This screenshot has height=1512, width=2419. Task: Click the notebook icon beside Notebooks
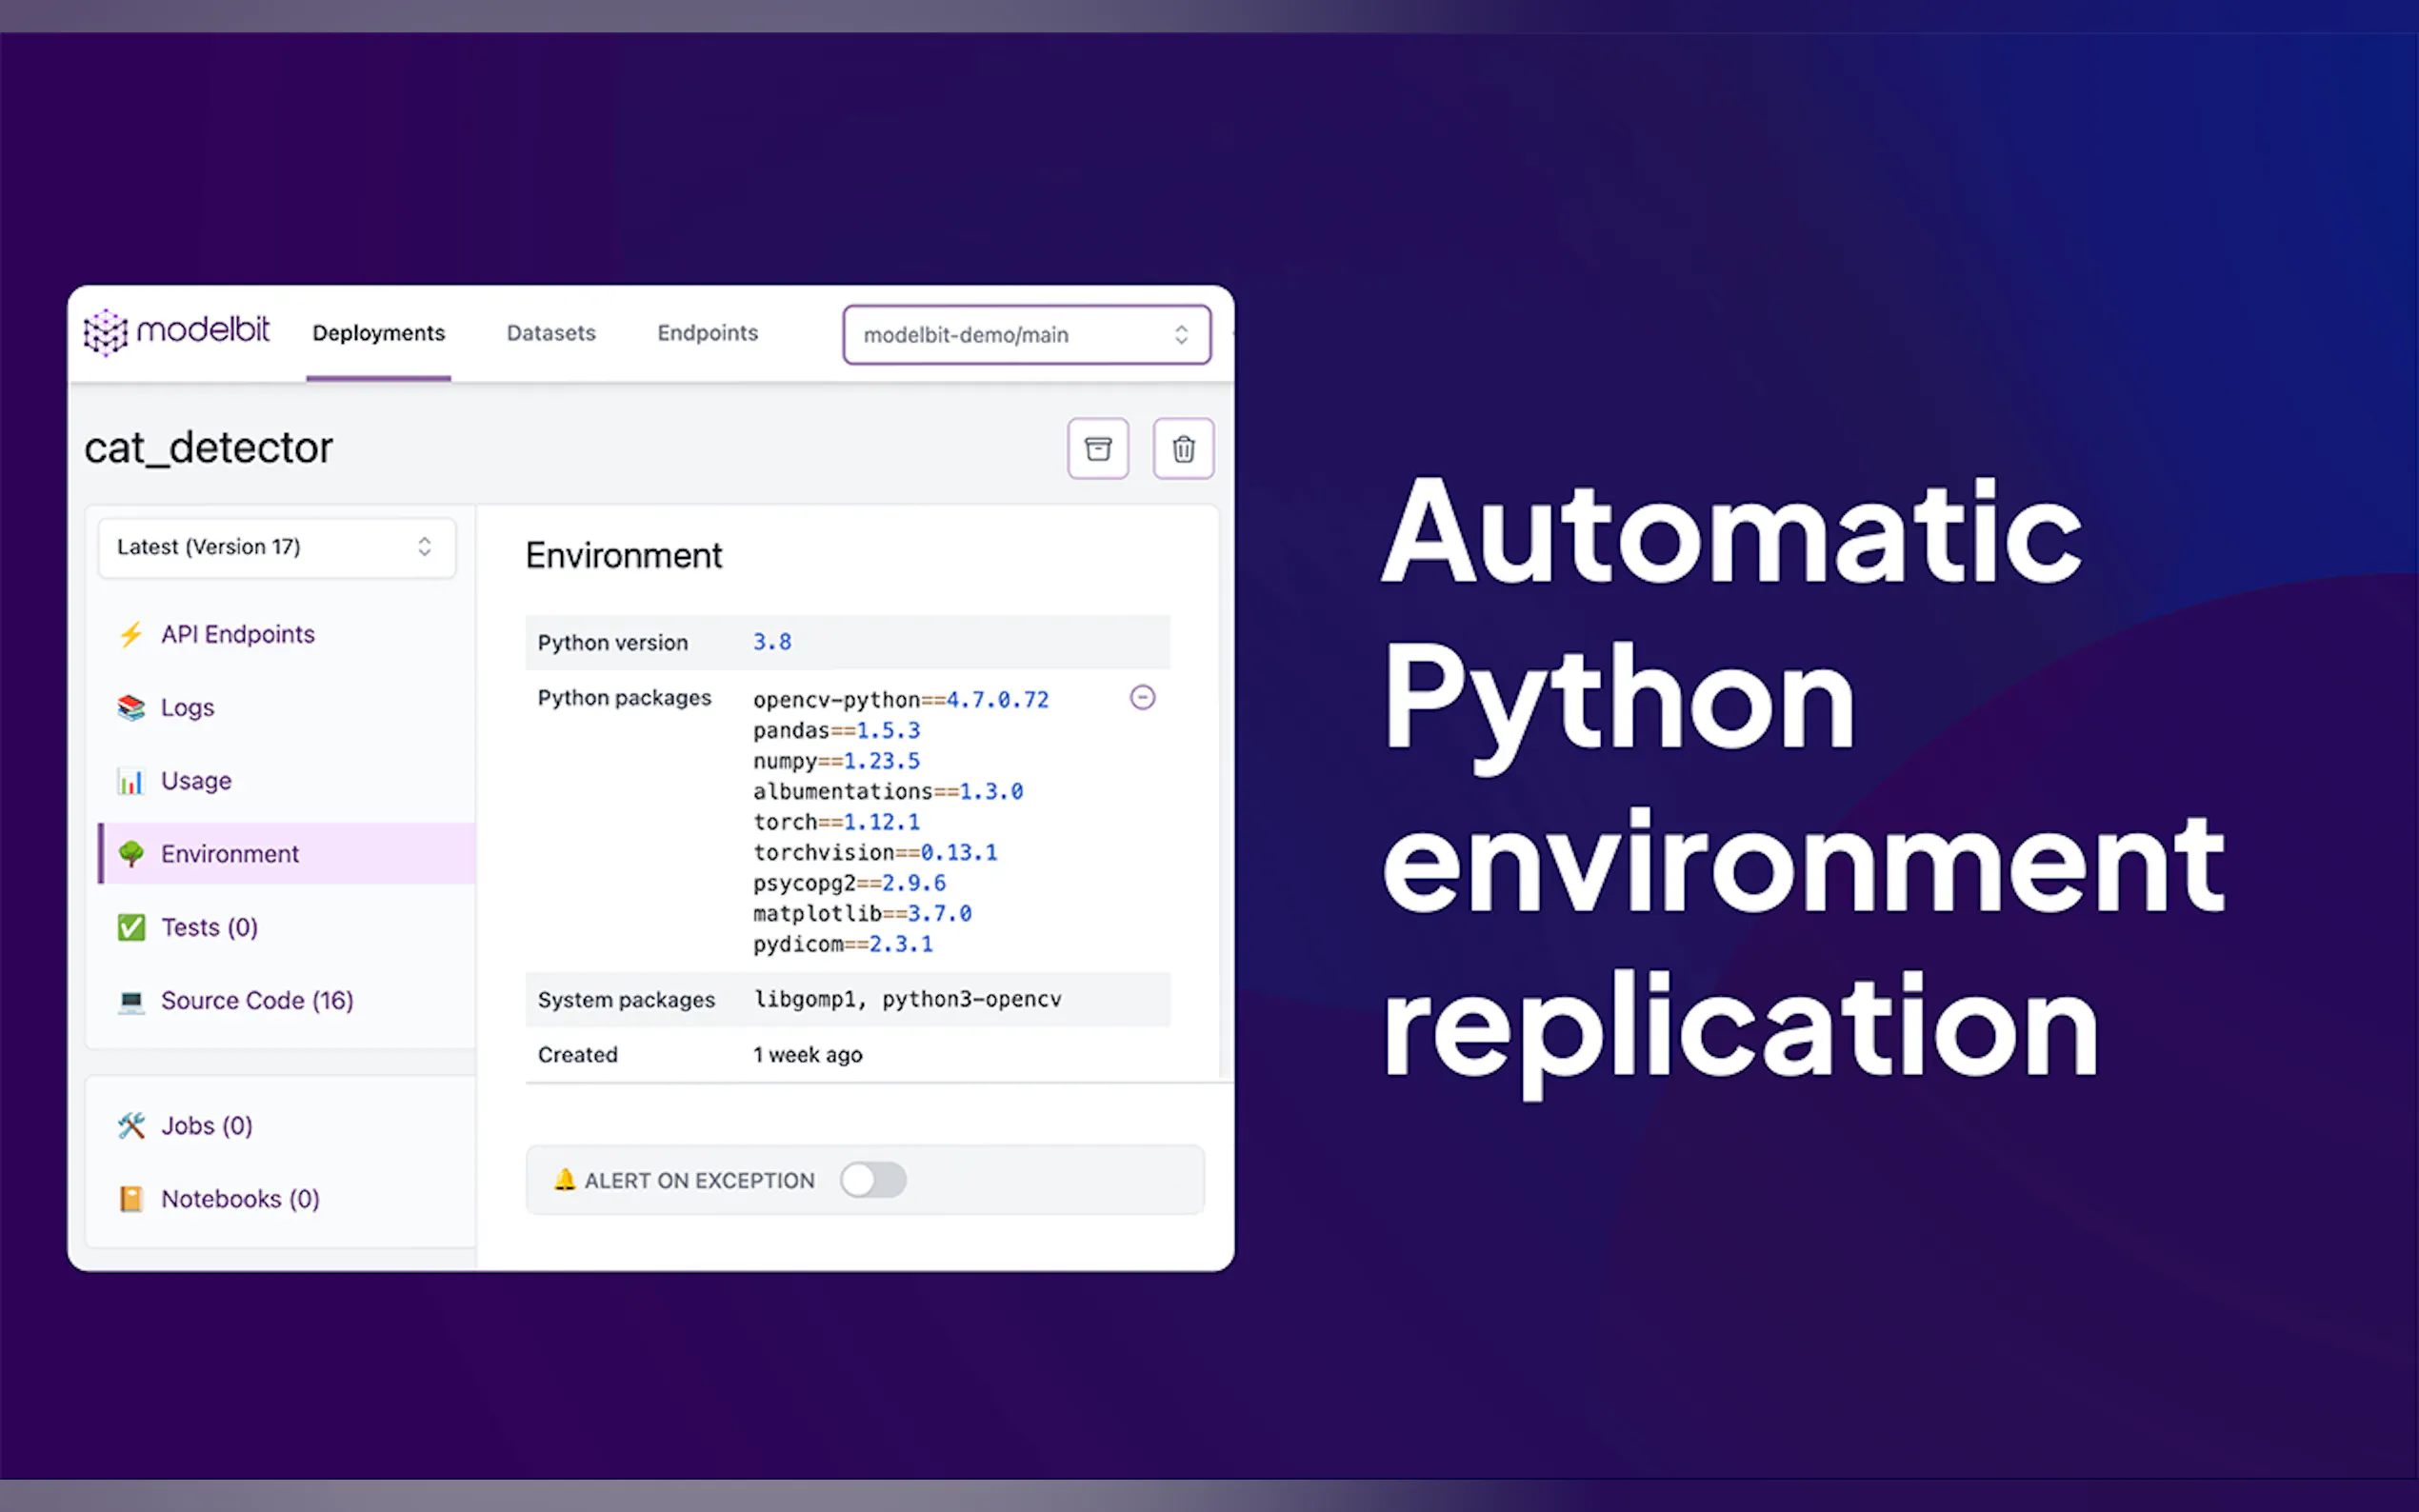pos(131,1199)
